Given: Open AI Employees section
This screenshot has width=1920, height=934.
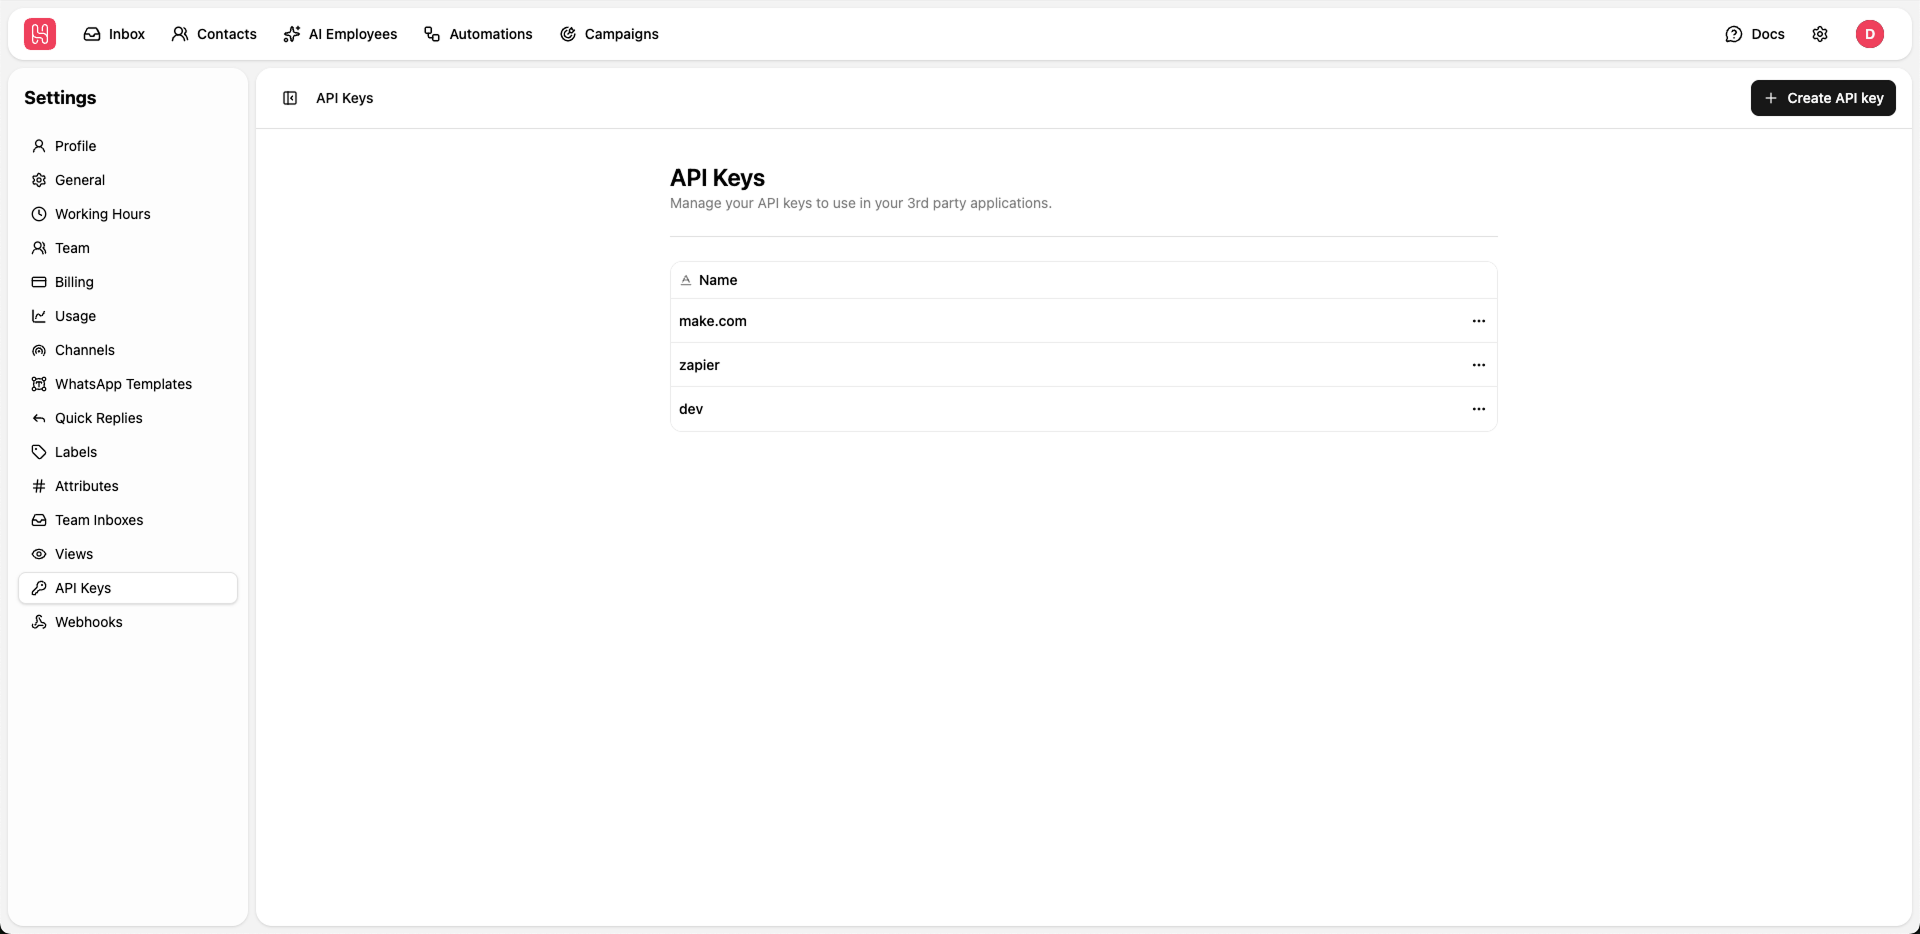Looking at the screenshot, I should coord(340,33).
